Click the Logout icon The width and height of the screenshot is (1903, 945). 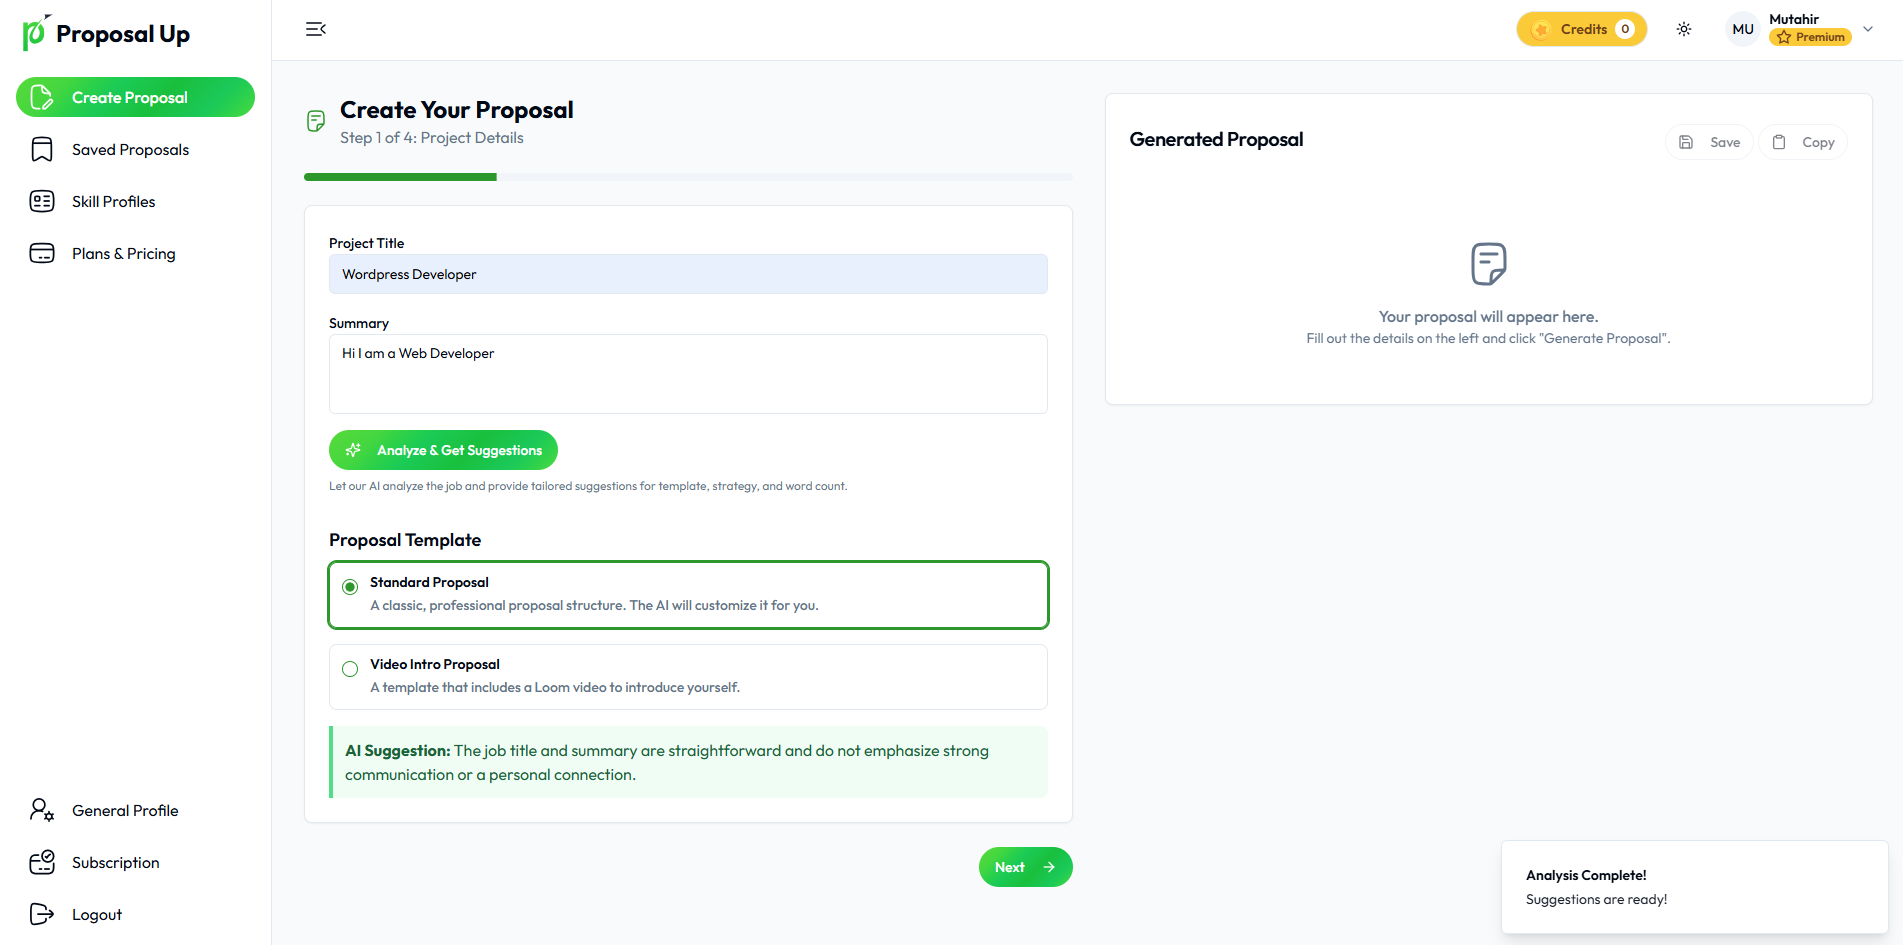(42, 914)
